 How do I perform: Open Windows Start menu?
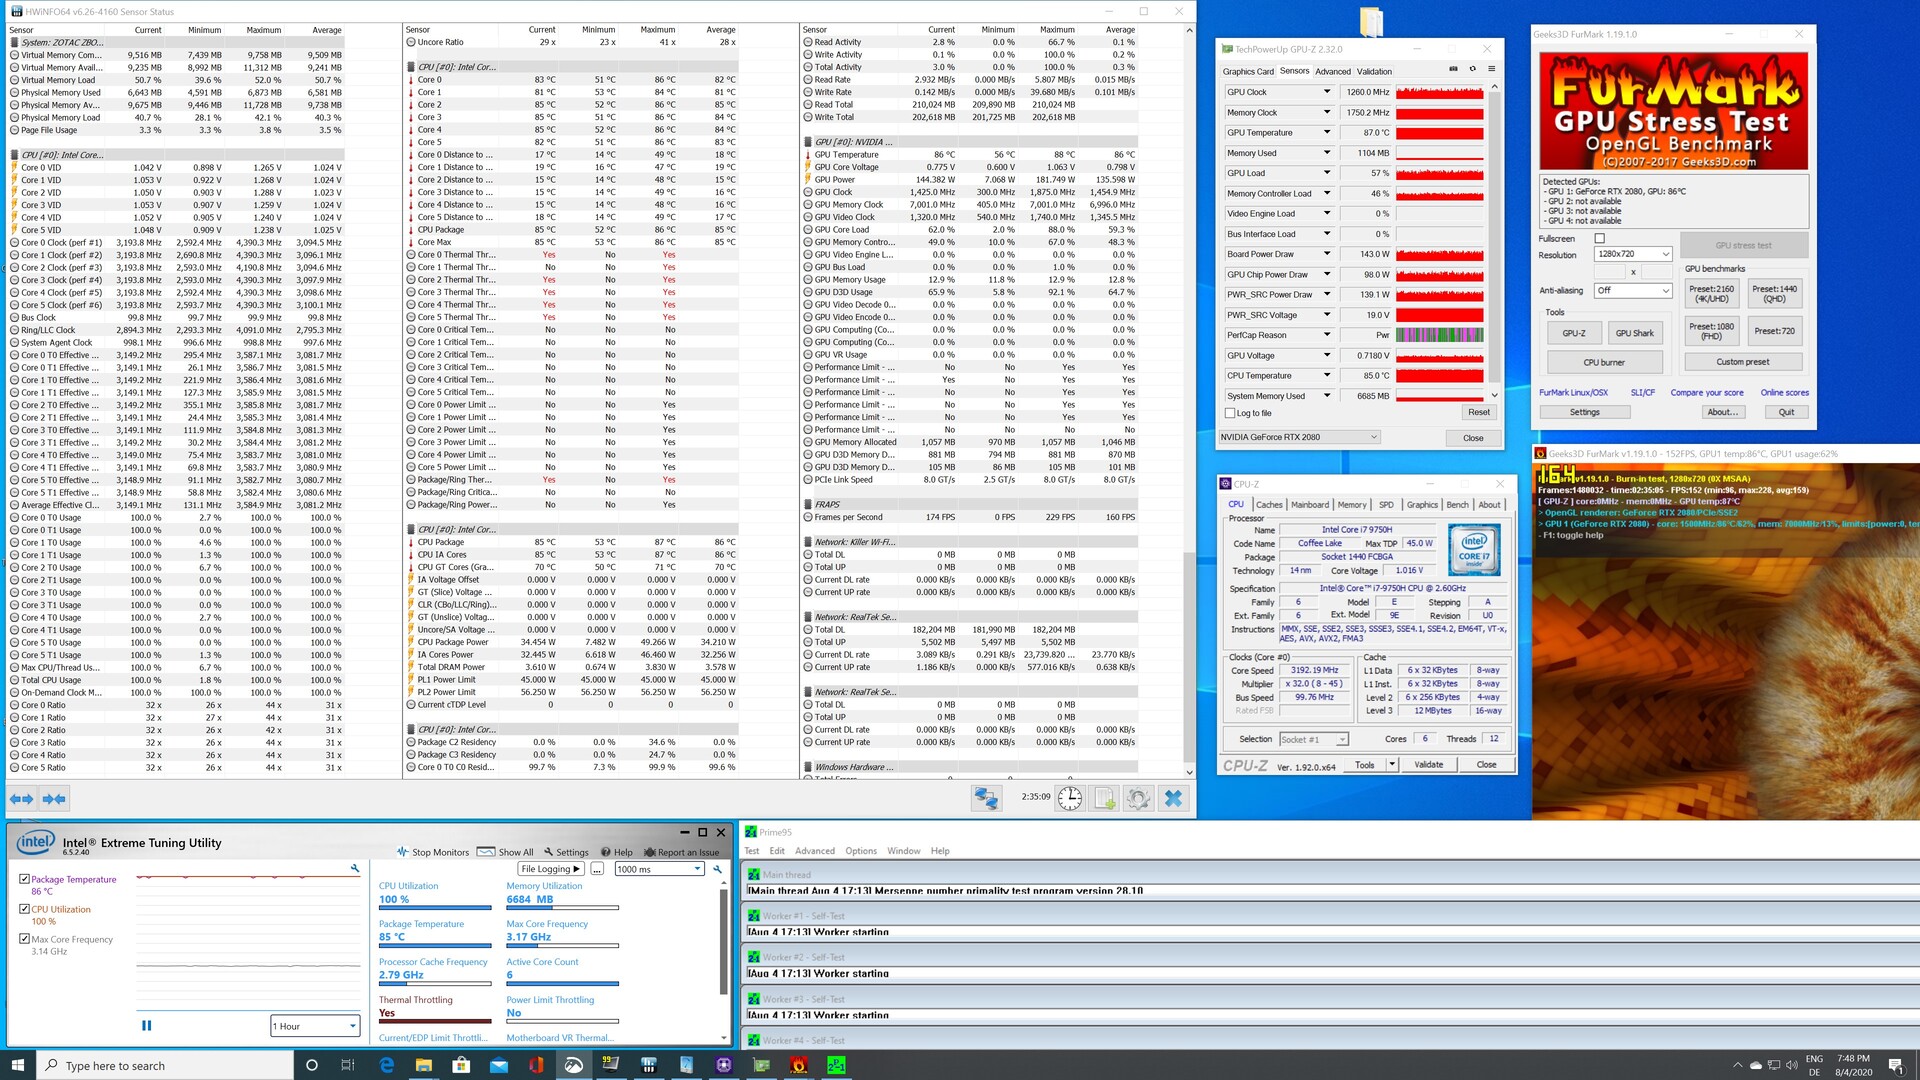pyautogui.click(x=17, y=1065)
